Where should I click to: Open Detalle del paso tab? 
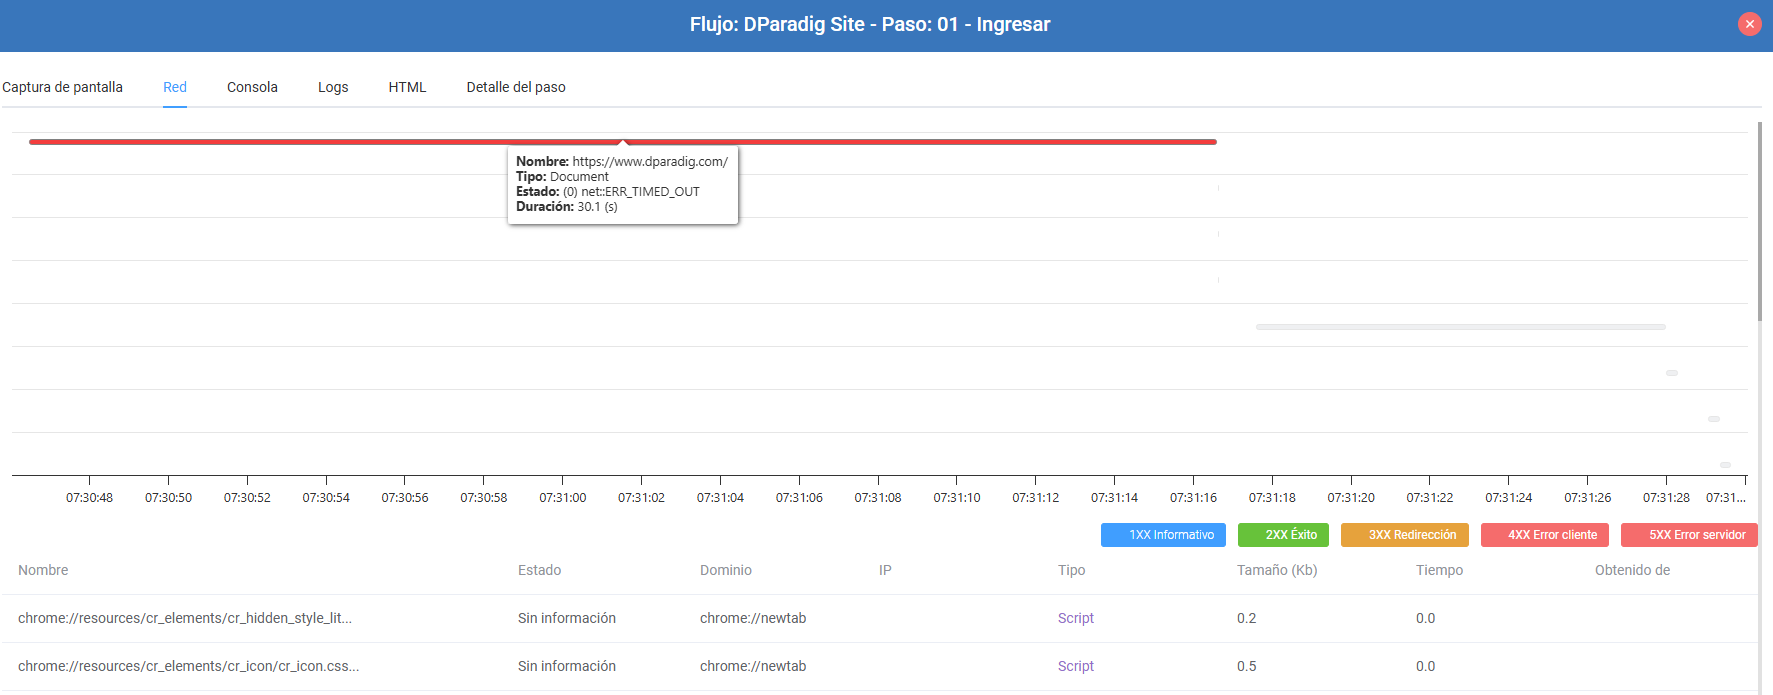pyautogui.click(x=516, y=87)
